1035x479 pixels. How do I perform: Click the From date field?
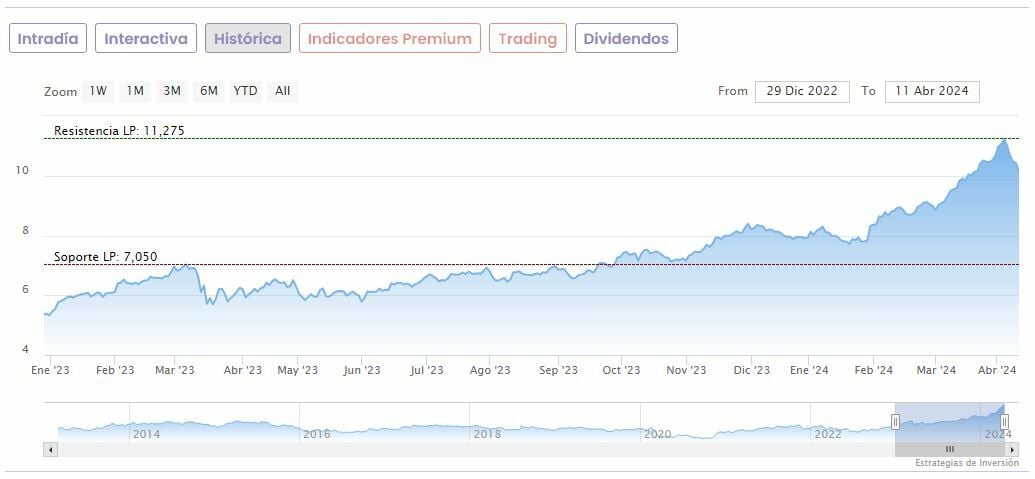click(x=802, y=91)
